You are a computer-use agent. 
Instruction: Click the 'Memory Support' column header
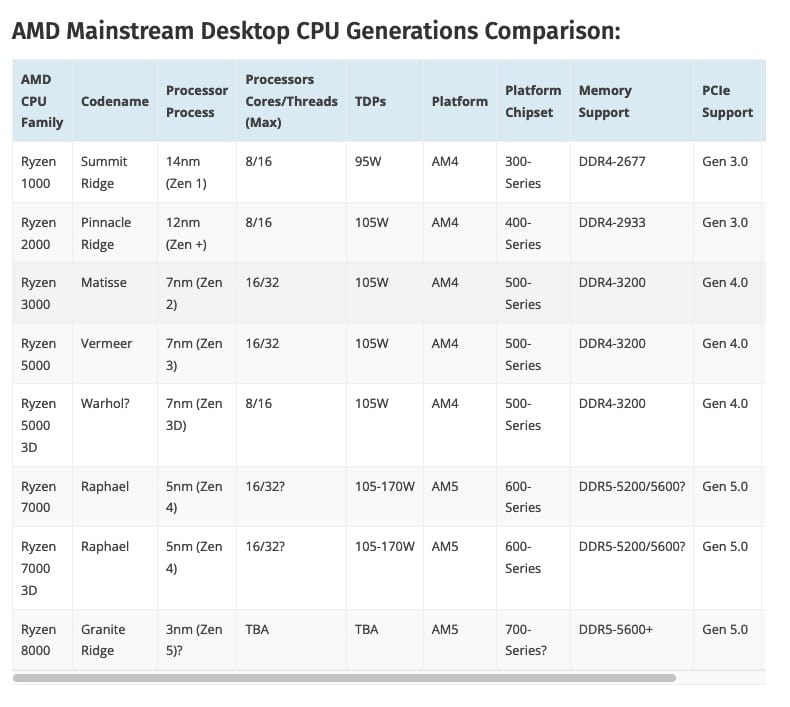click(x=632, y=101)
